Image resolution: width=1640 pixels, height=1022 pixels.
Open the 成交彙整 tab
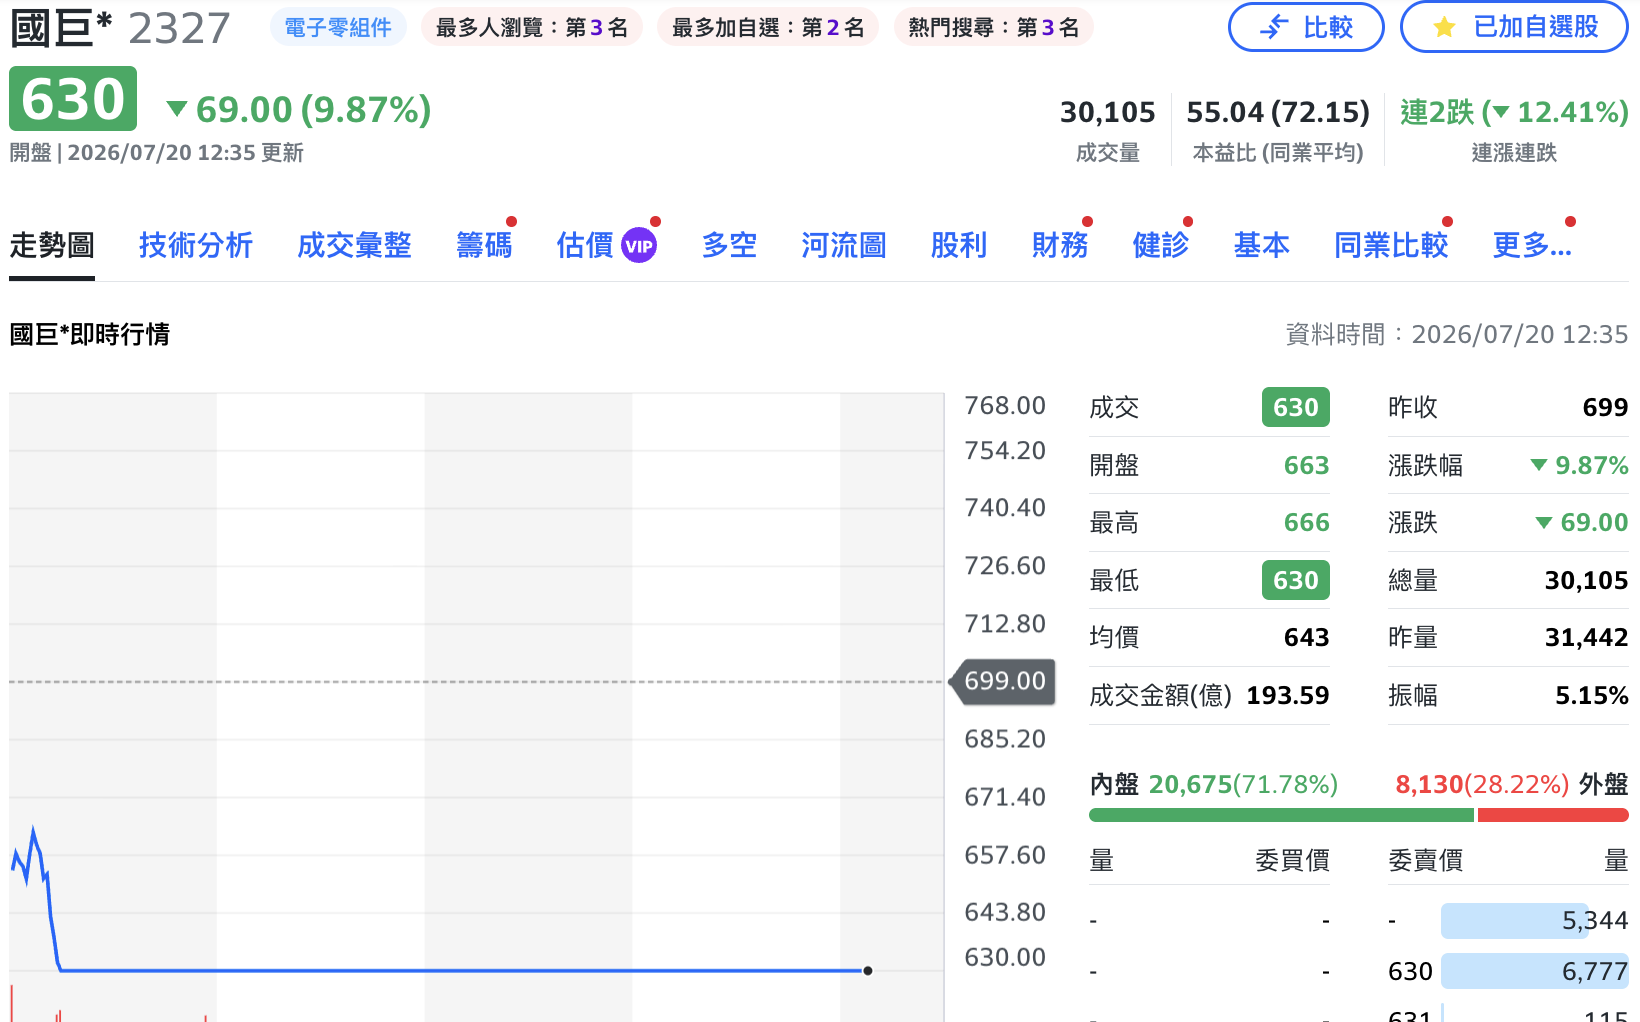(x=354, y=245)
